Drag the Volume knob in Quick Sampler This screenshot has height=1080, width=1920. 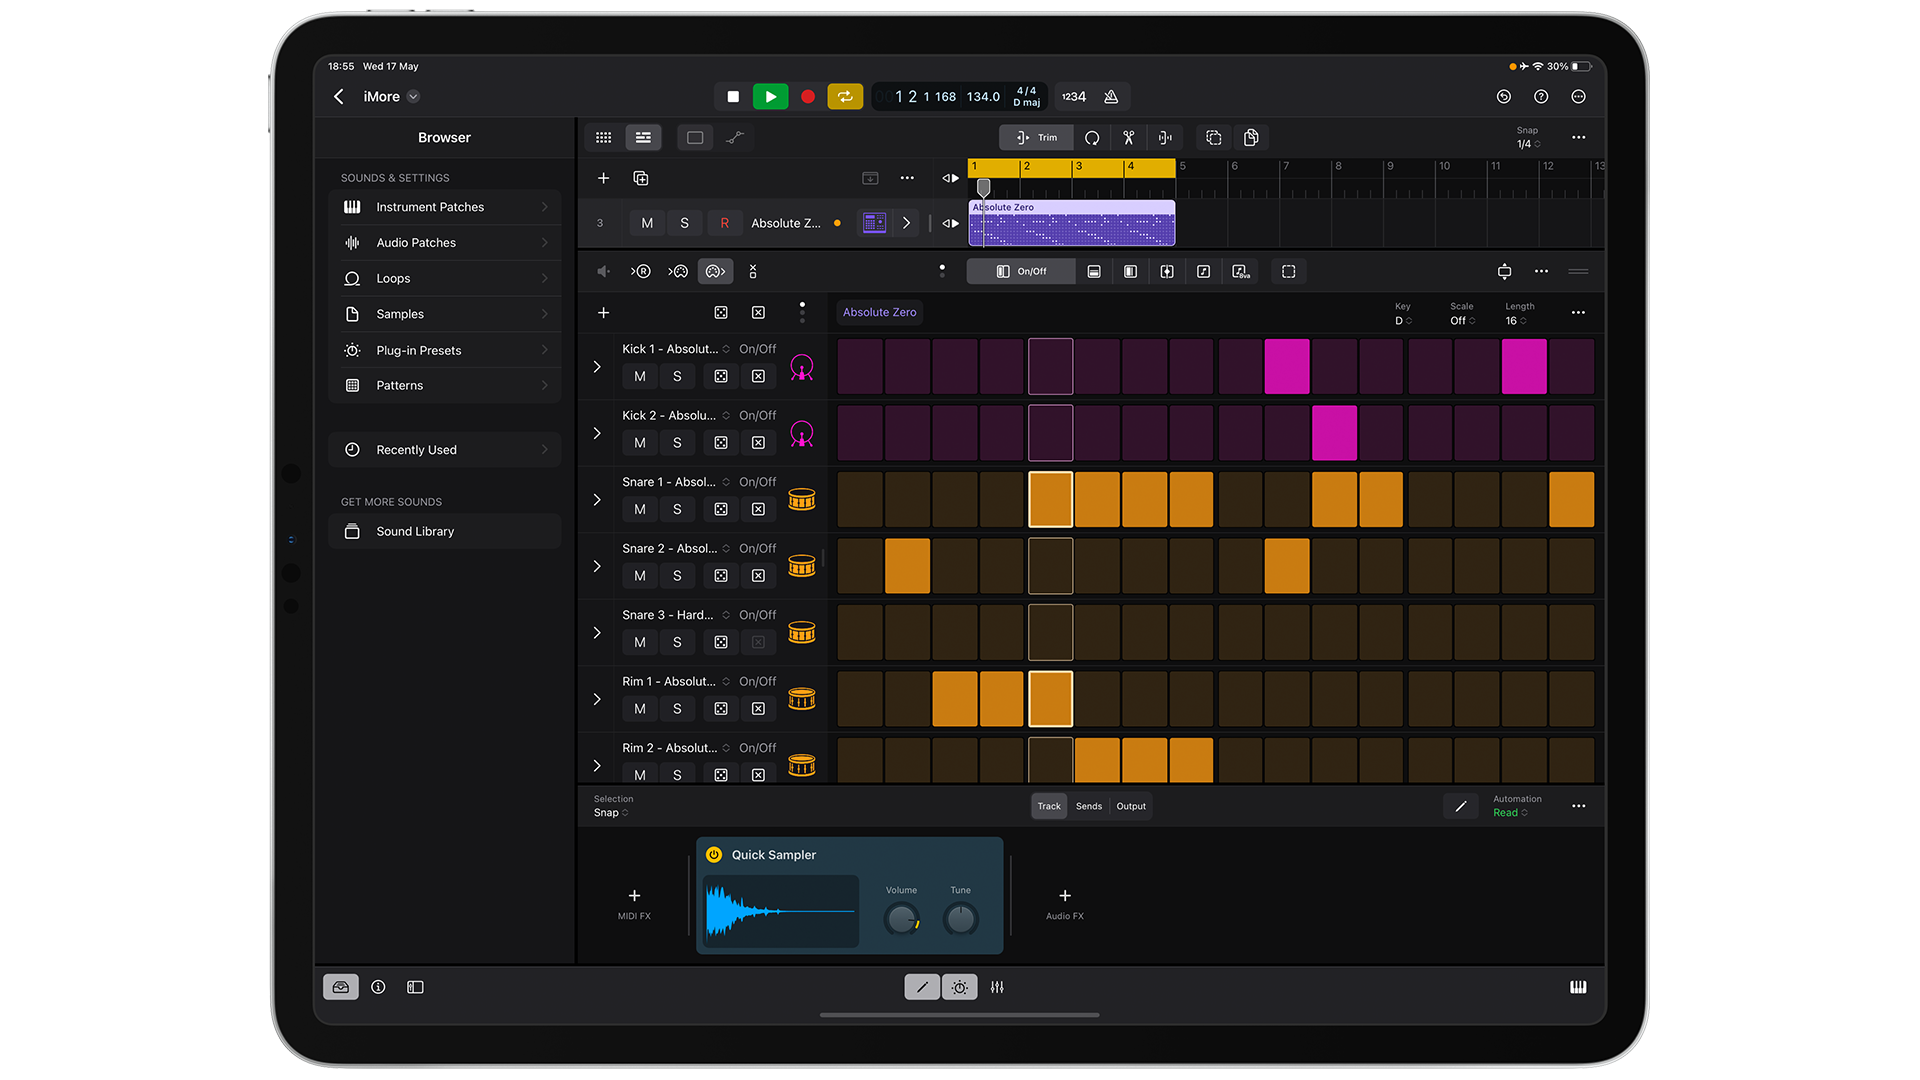click(x=902, y=916)
